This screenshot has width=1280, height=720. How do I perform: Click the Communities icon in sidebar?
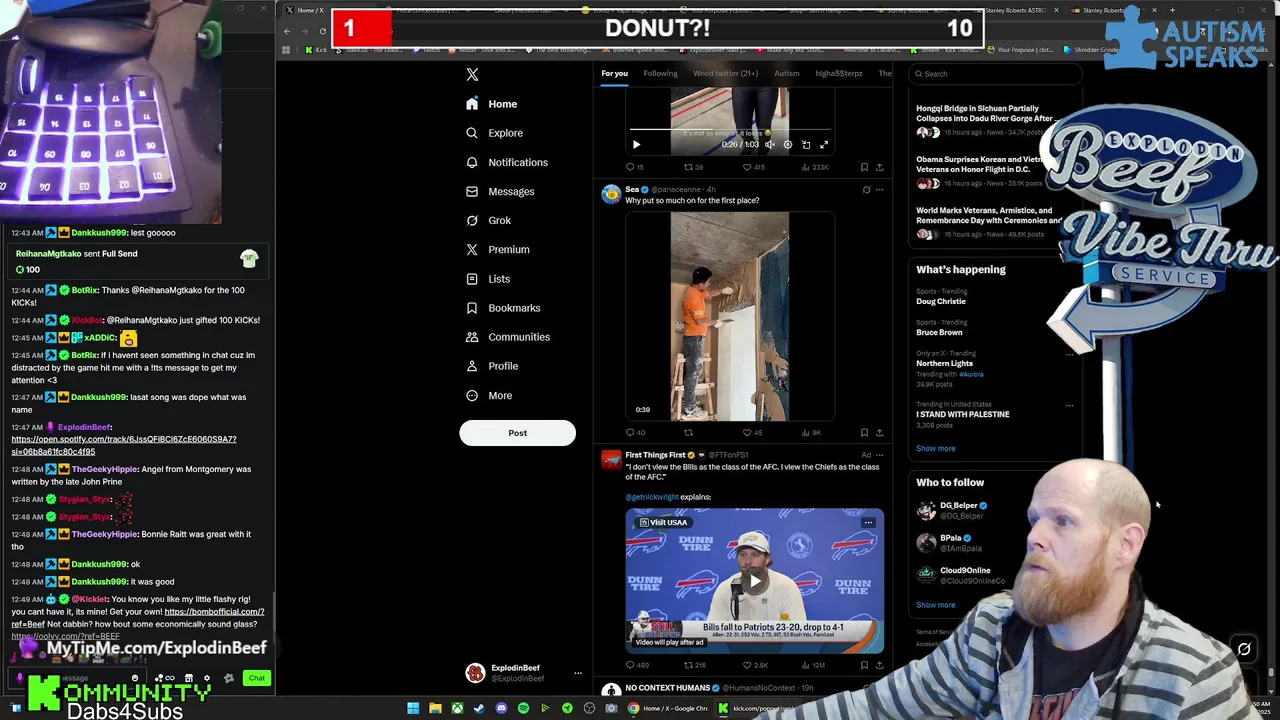coord(472,337)
